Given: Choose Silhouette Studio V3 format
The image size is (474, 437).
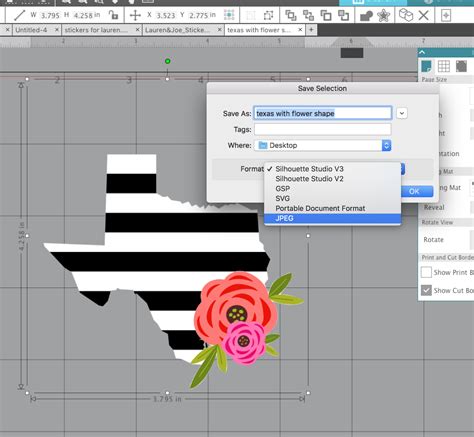Looking at the screenshot, I should point(332,169).
